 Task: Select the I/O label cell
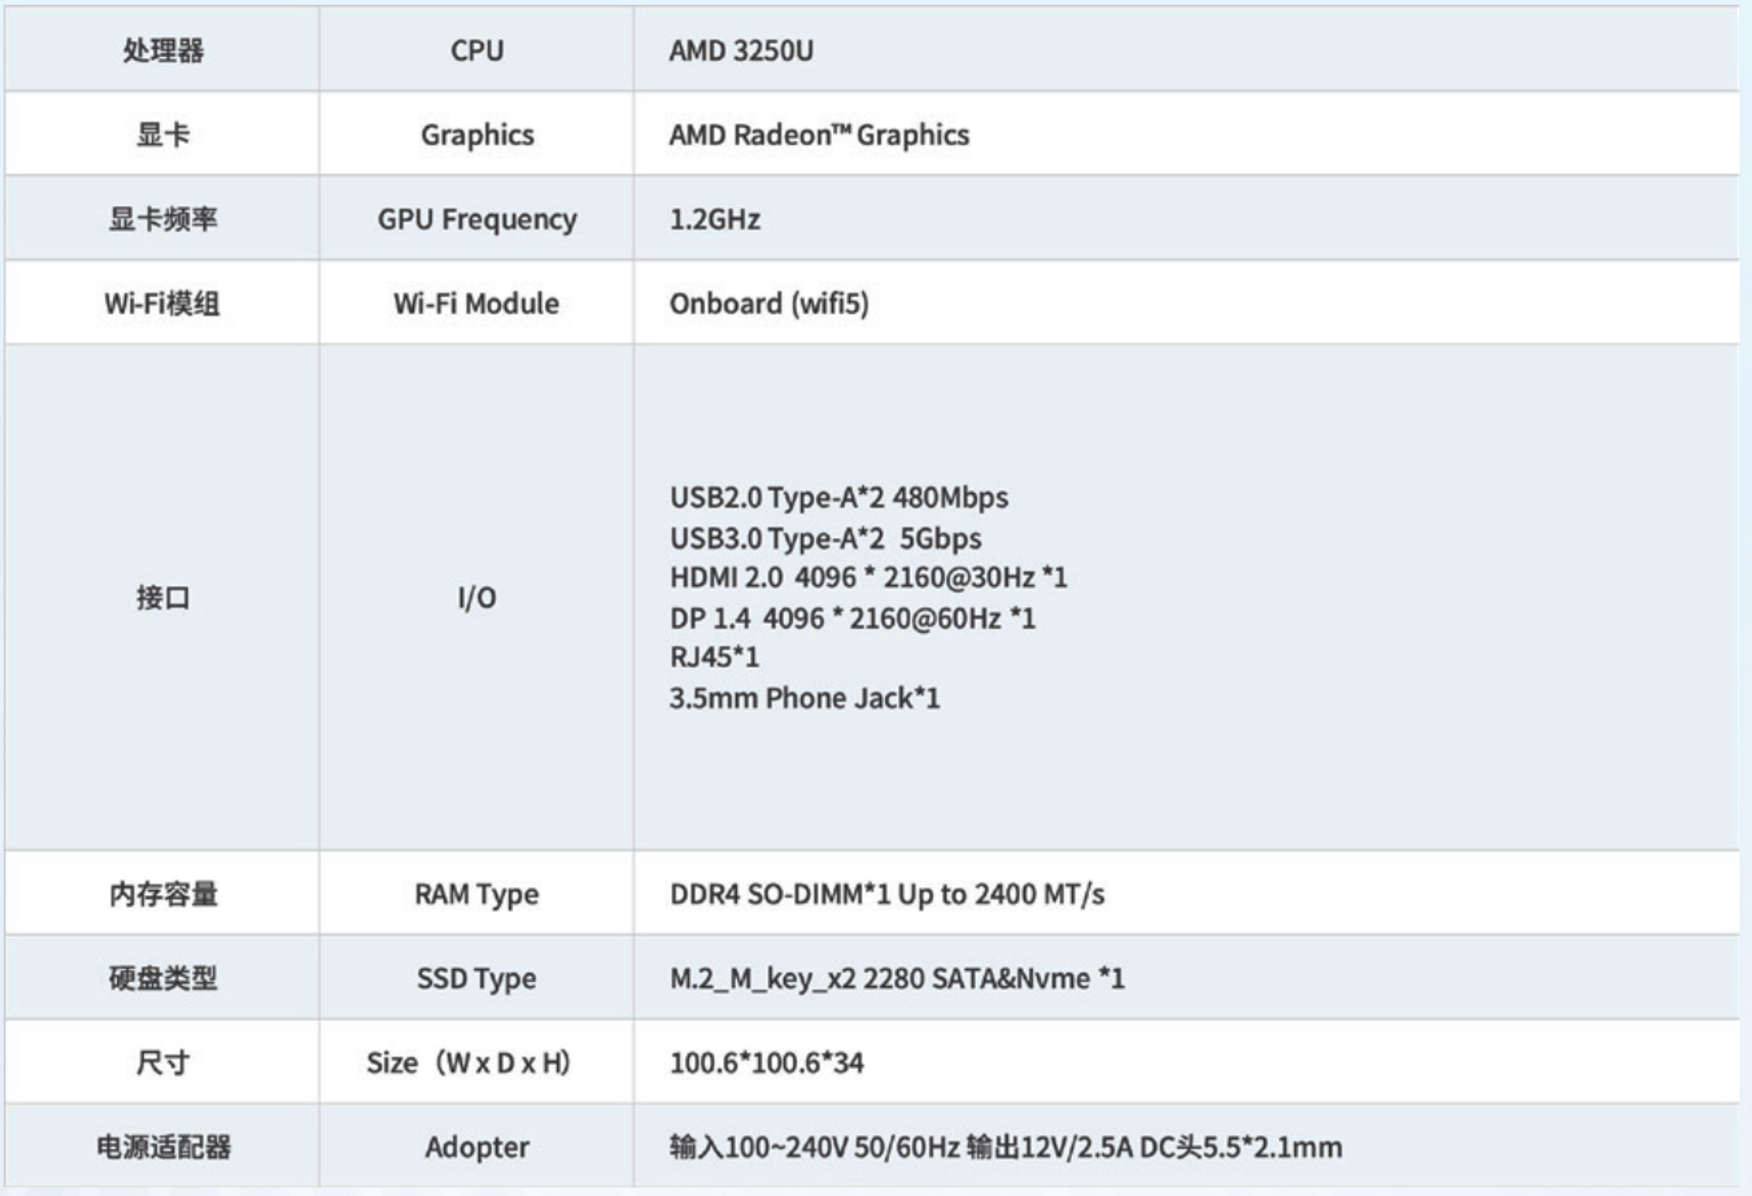(477, 598)
